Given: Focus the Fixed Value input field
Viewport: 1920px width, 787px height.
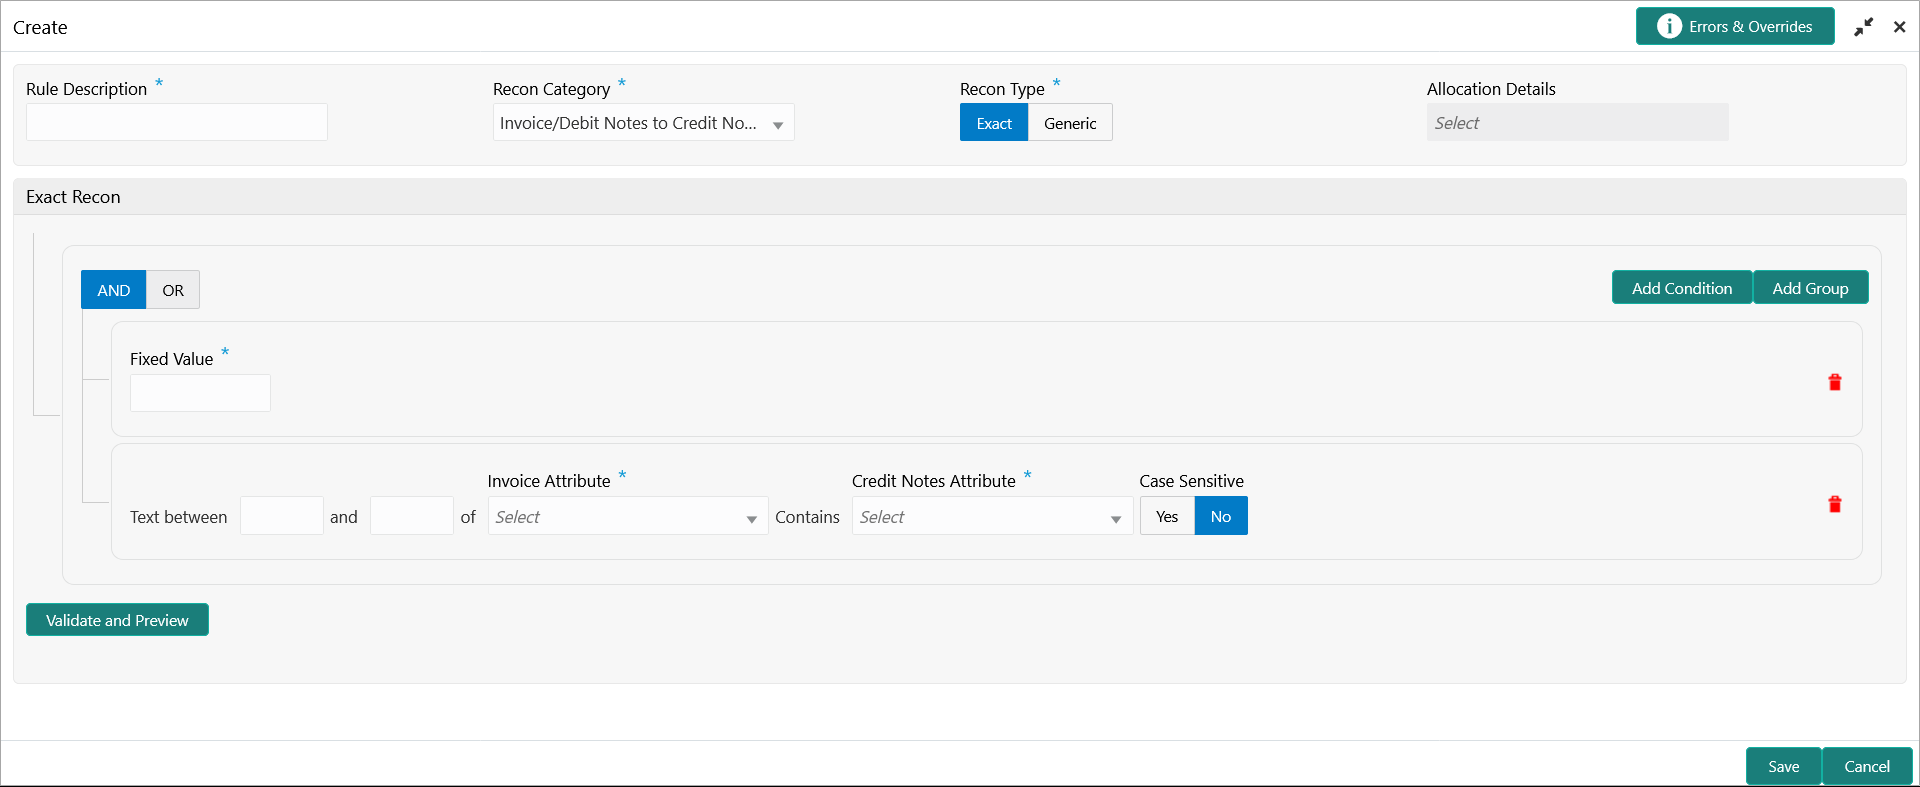Looking at the screenshot, I should point(200,393).
